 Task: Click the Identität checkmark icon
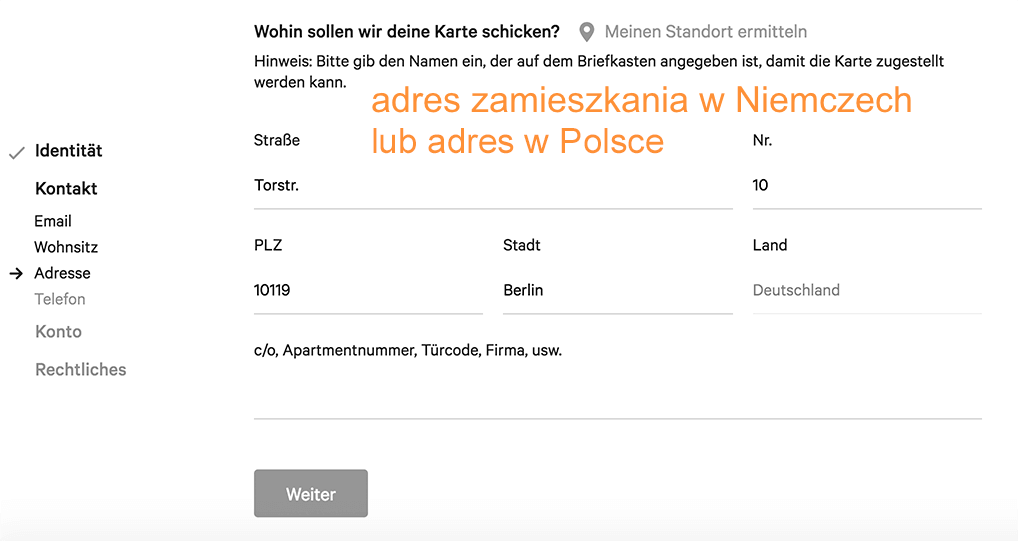pyautogui.click(x=17, y=153)
